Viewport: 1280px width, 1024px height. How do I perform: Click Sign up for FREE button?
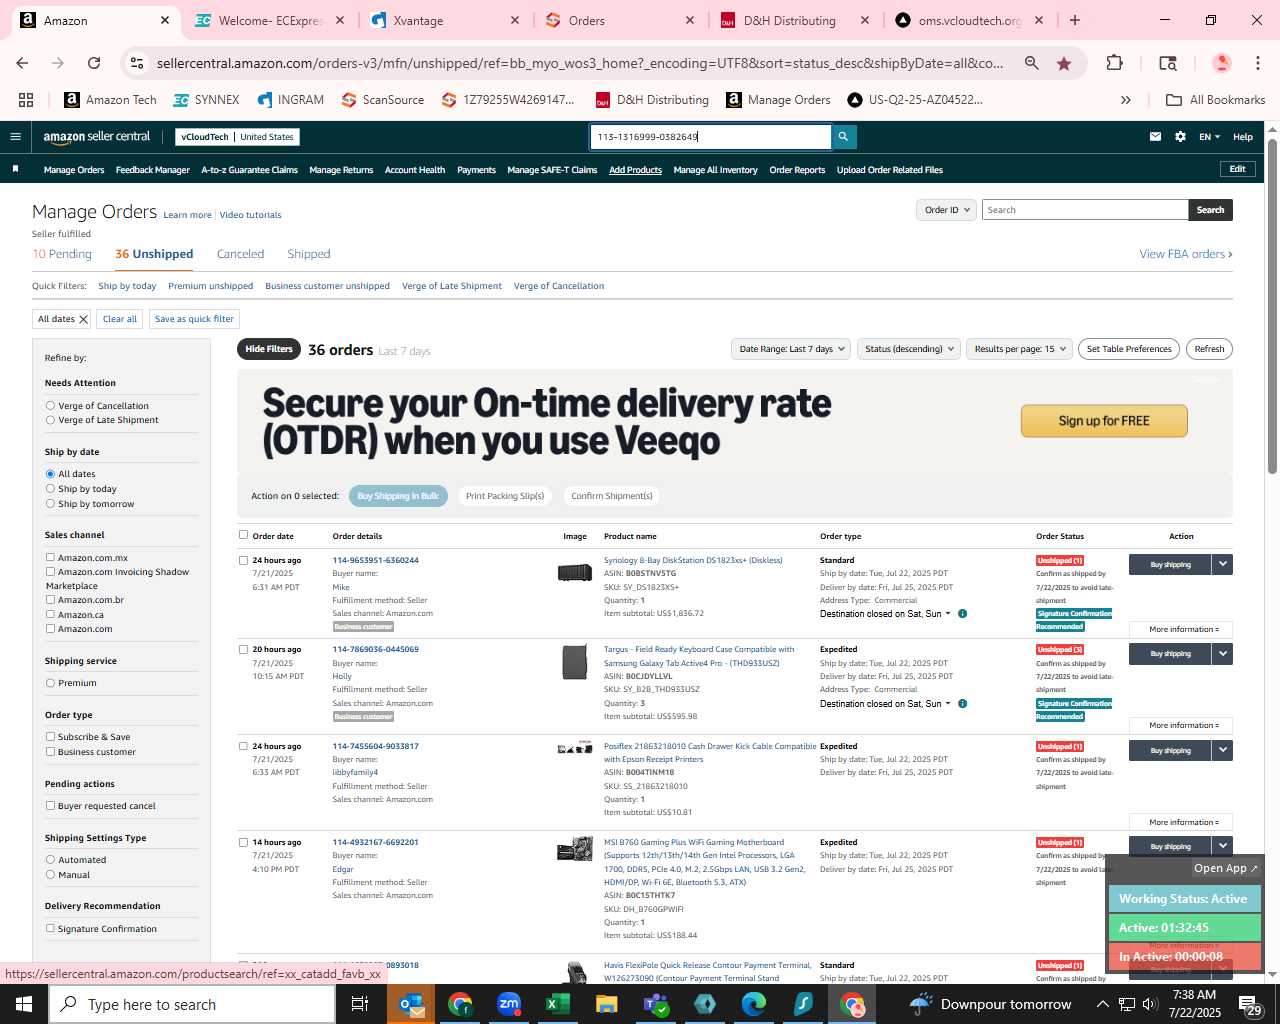[1104, 421]
